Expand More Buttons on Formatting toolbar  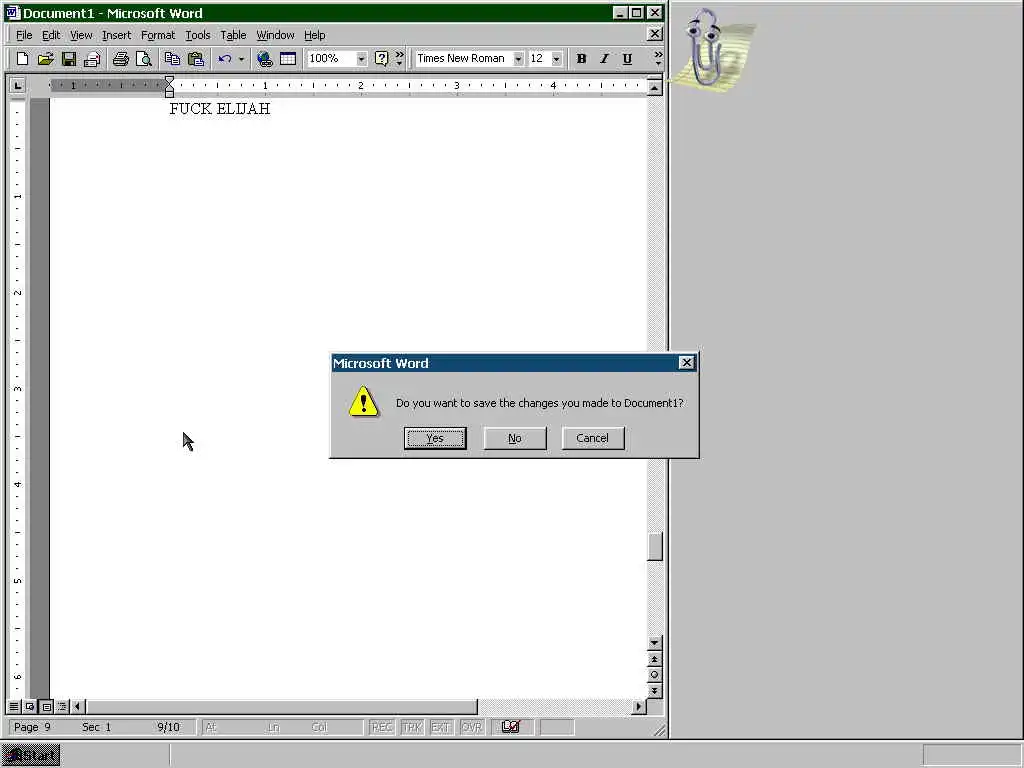[x=658, y=59]
